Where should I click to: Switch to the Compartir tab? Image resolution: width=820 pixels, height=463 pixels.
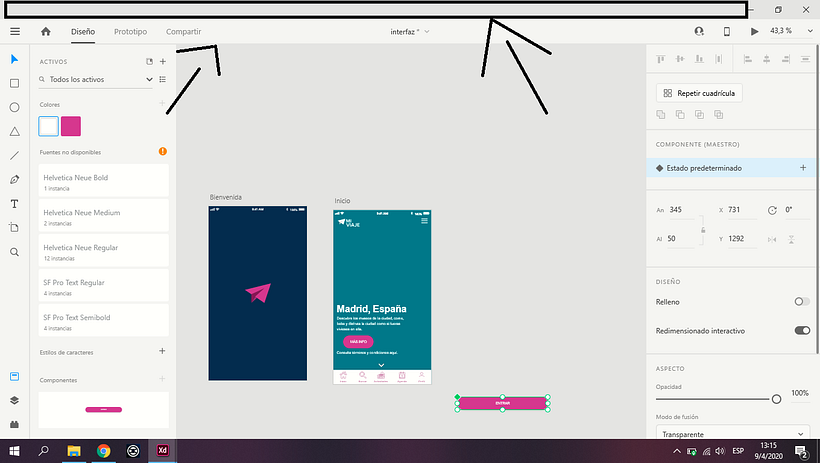coord(184,32)
